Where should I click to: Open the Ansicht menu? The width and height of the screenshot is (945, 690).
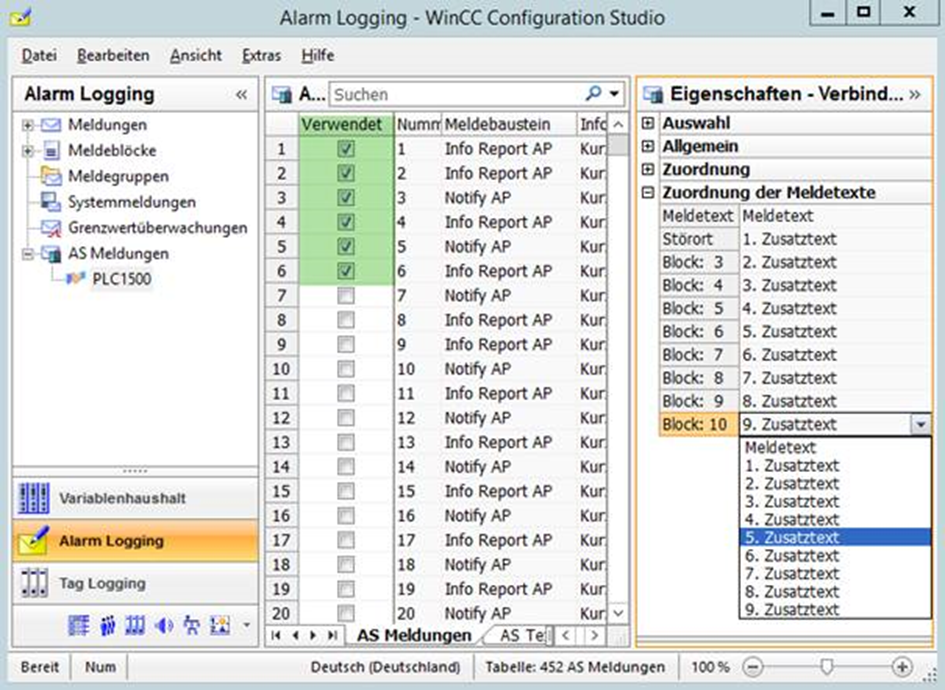click(x=195, y=55)
